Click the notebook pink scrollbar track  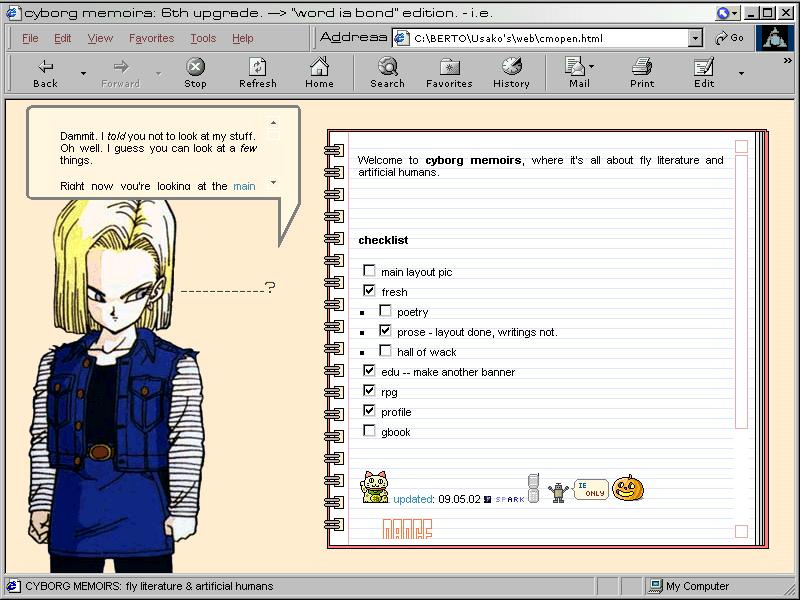tap(741, 291)
